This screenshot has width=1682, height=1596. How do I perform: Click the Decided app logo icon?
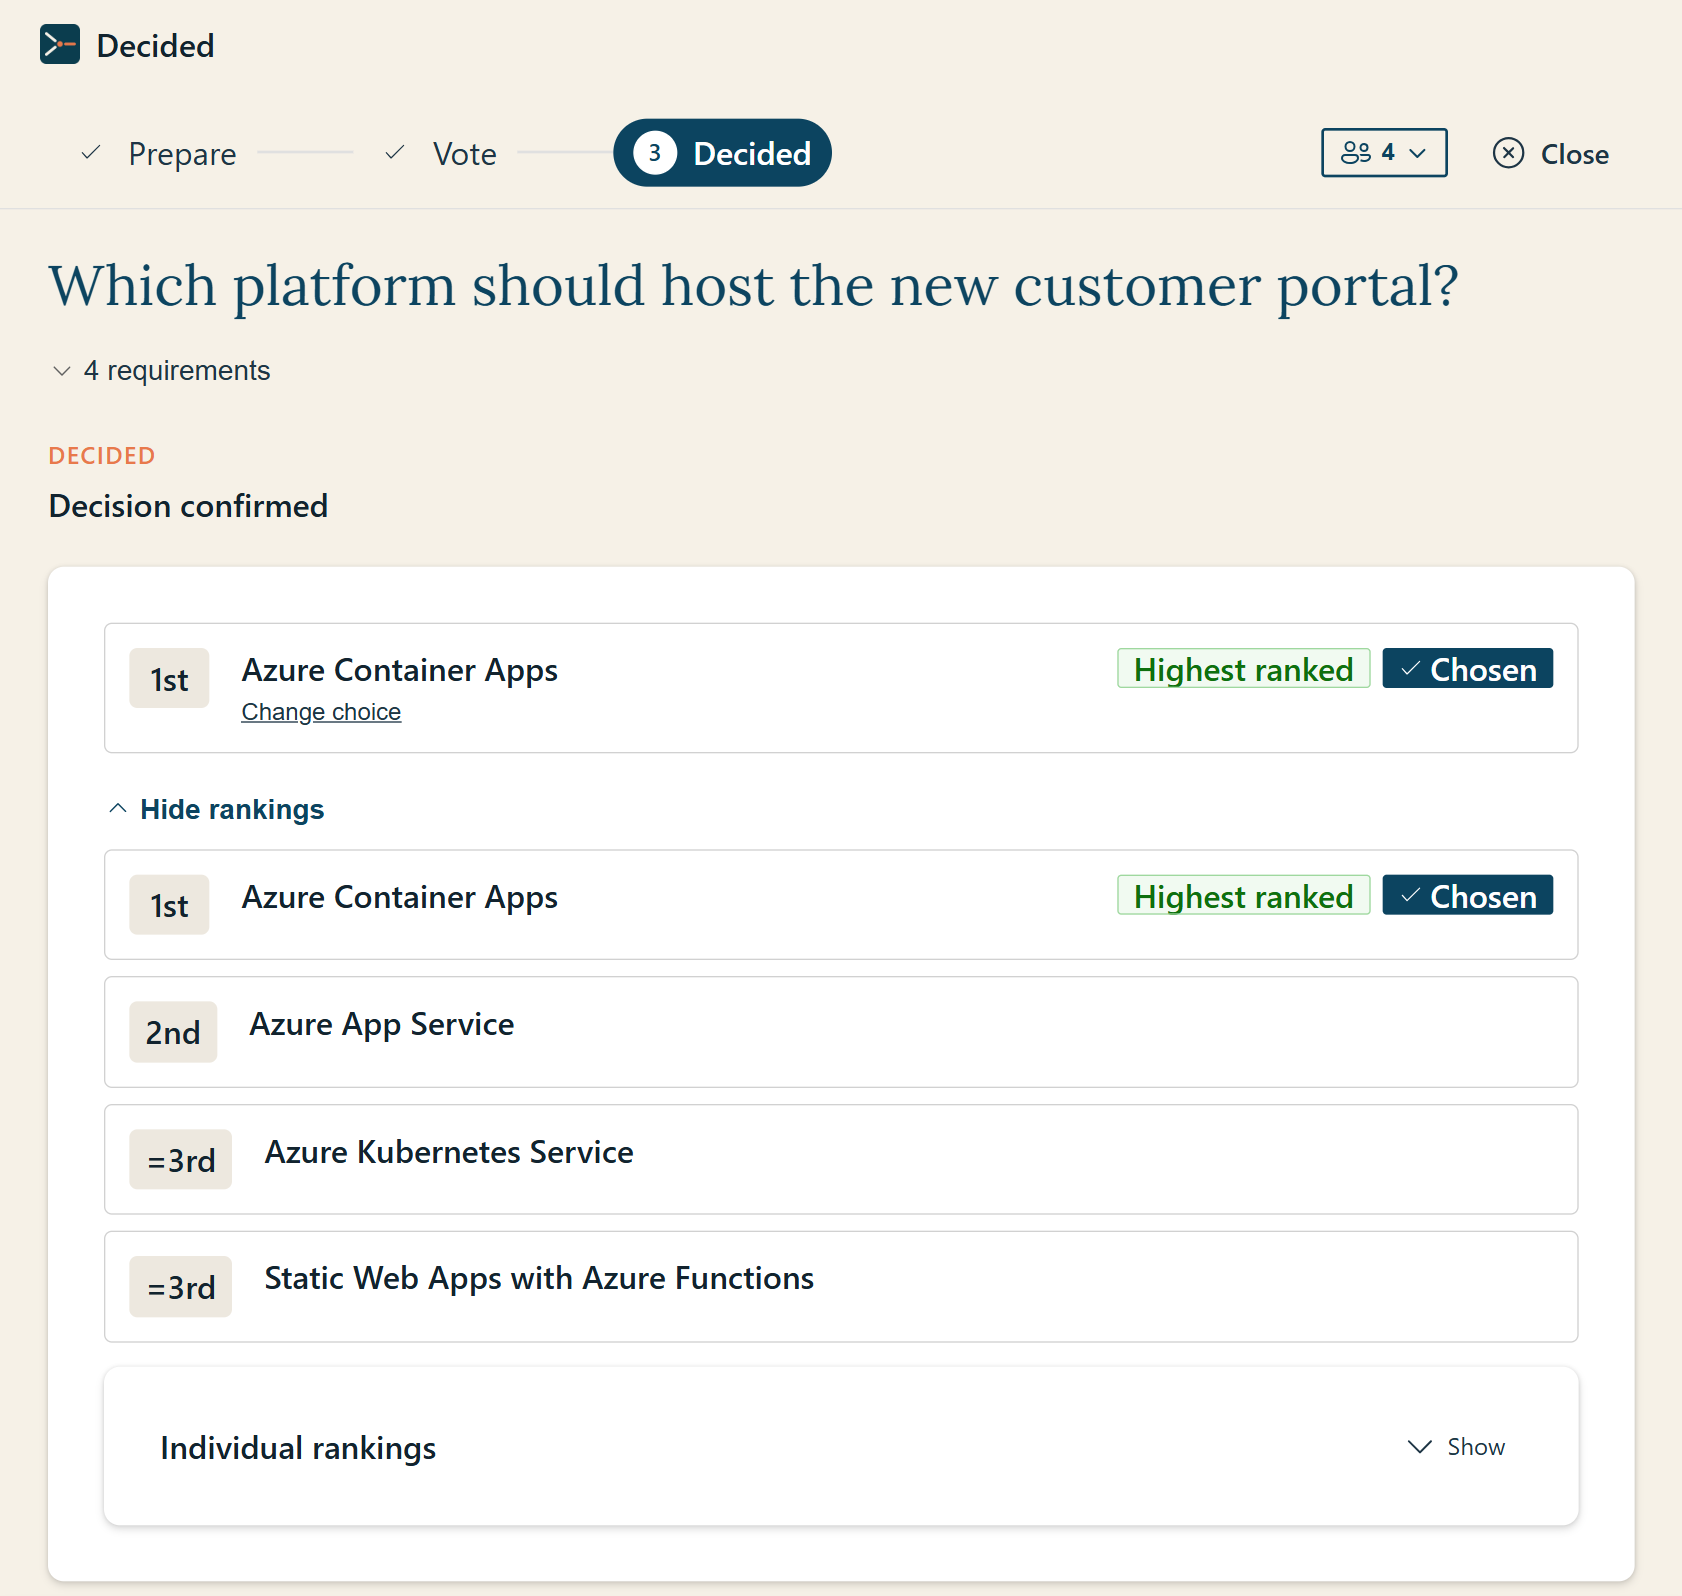point(60,45)
